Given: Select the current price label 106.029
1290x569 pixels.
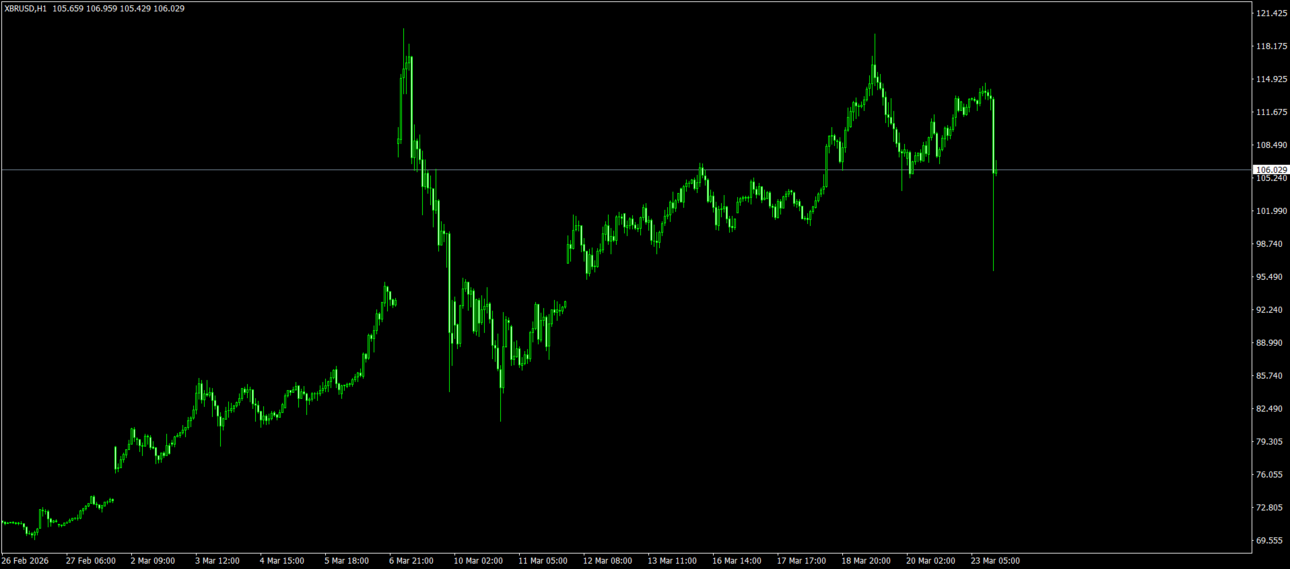Looking at the screenshot, I should [x=1270, y=170].
